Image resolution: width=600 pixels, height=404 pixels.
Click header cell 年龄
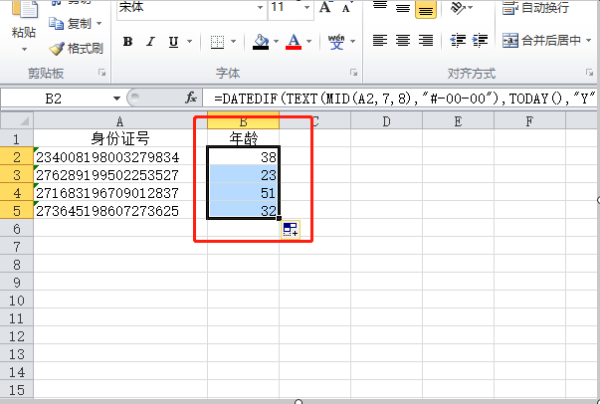click(243, 138)
